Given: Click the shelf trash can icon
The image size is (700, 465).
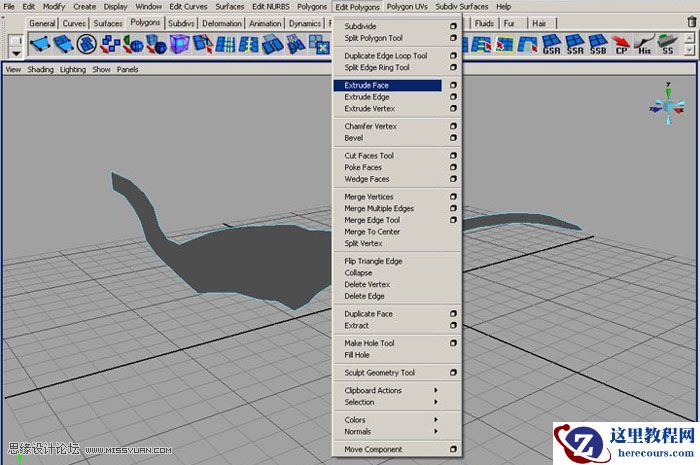Looking at the screenshot, I should 692,21.
